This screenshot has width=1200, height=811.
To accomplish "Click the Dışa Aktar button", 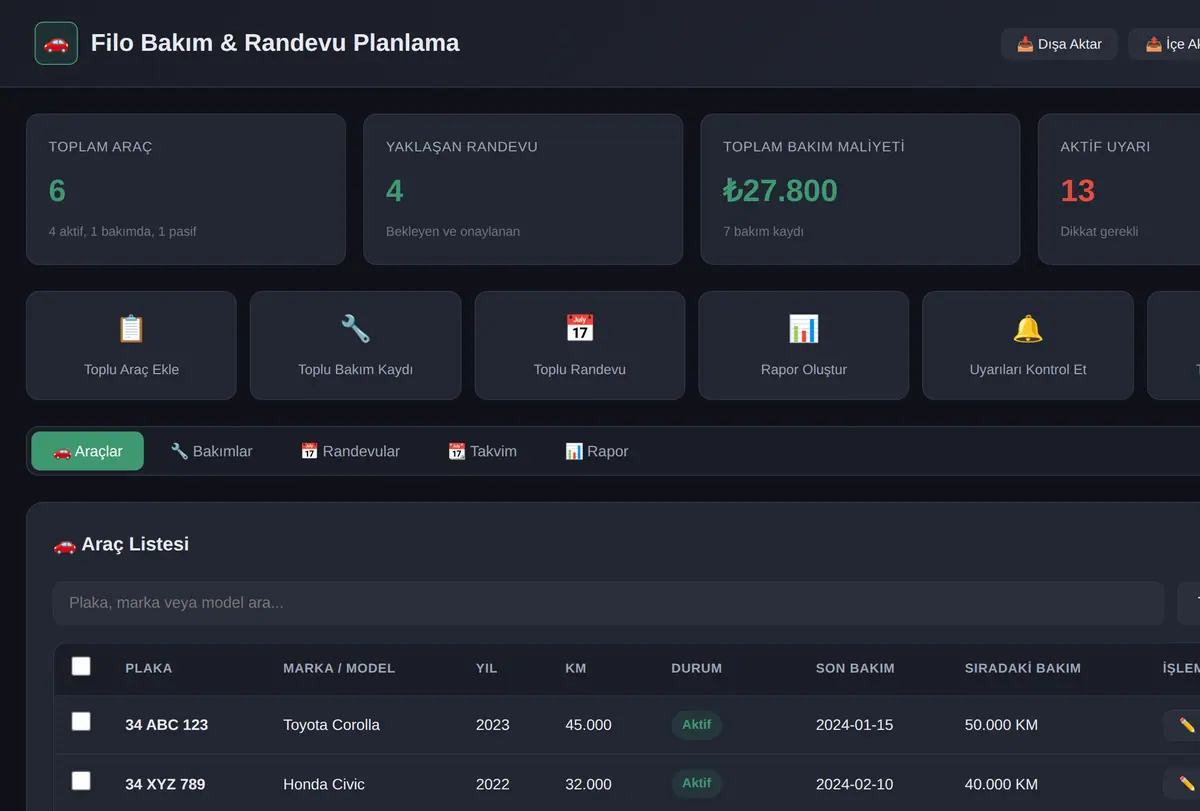I will (x=1059, y=44).
